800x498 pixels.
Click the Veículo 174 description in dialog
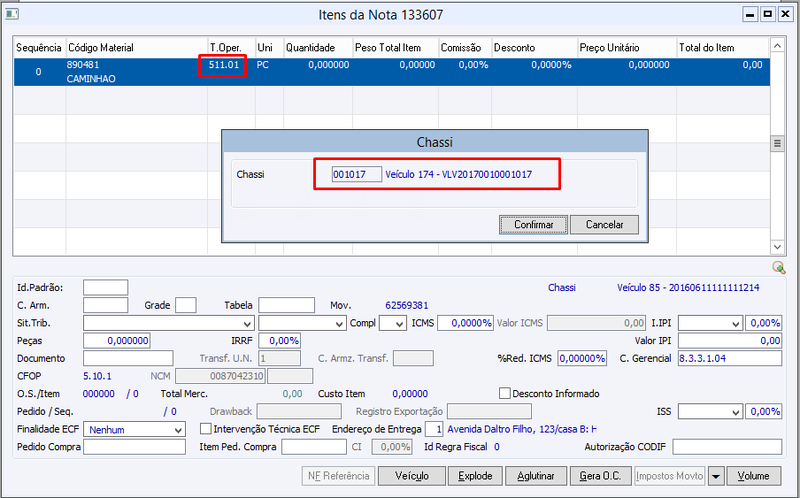[459, 175]
